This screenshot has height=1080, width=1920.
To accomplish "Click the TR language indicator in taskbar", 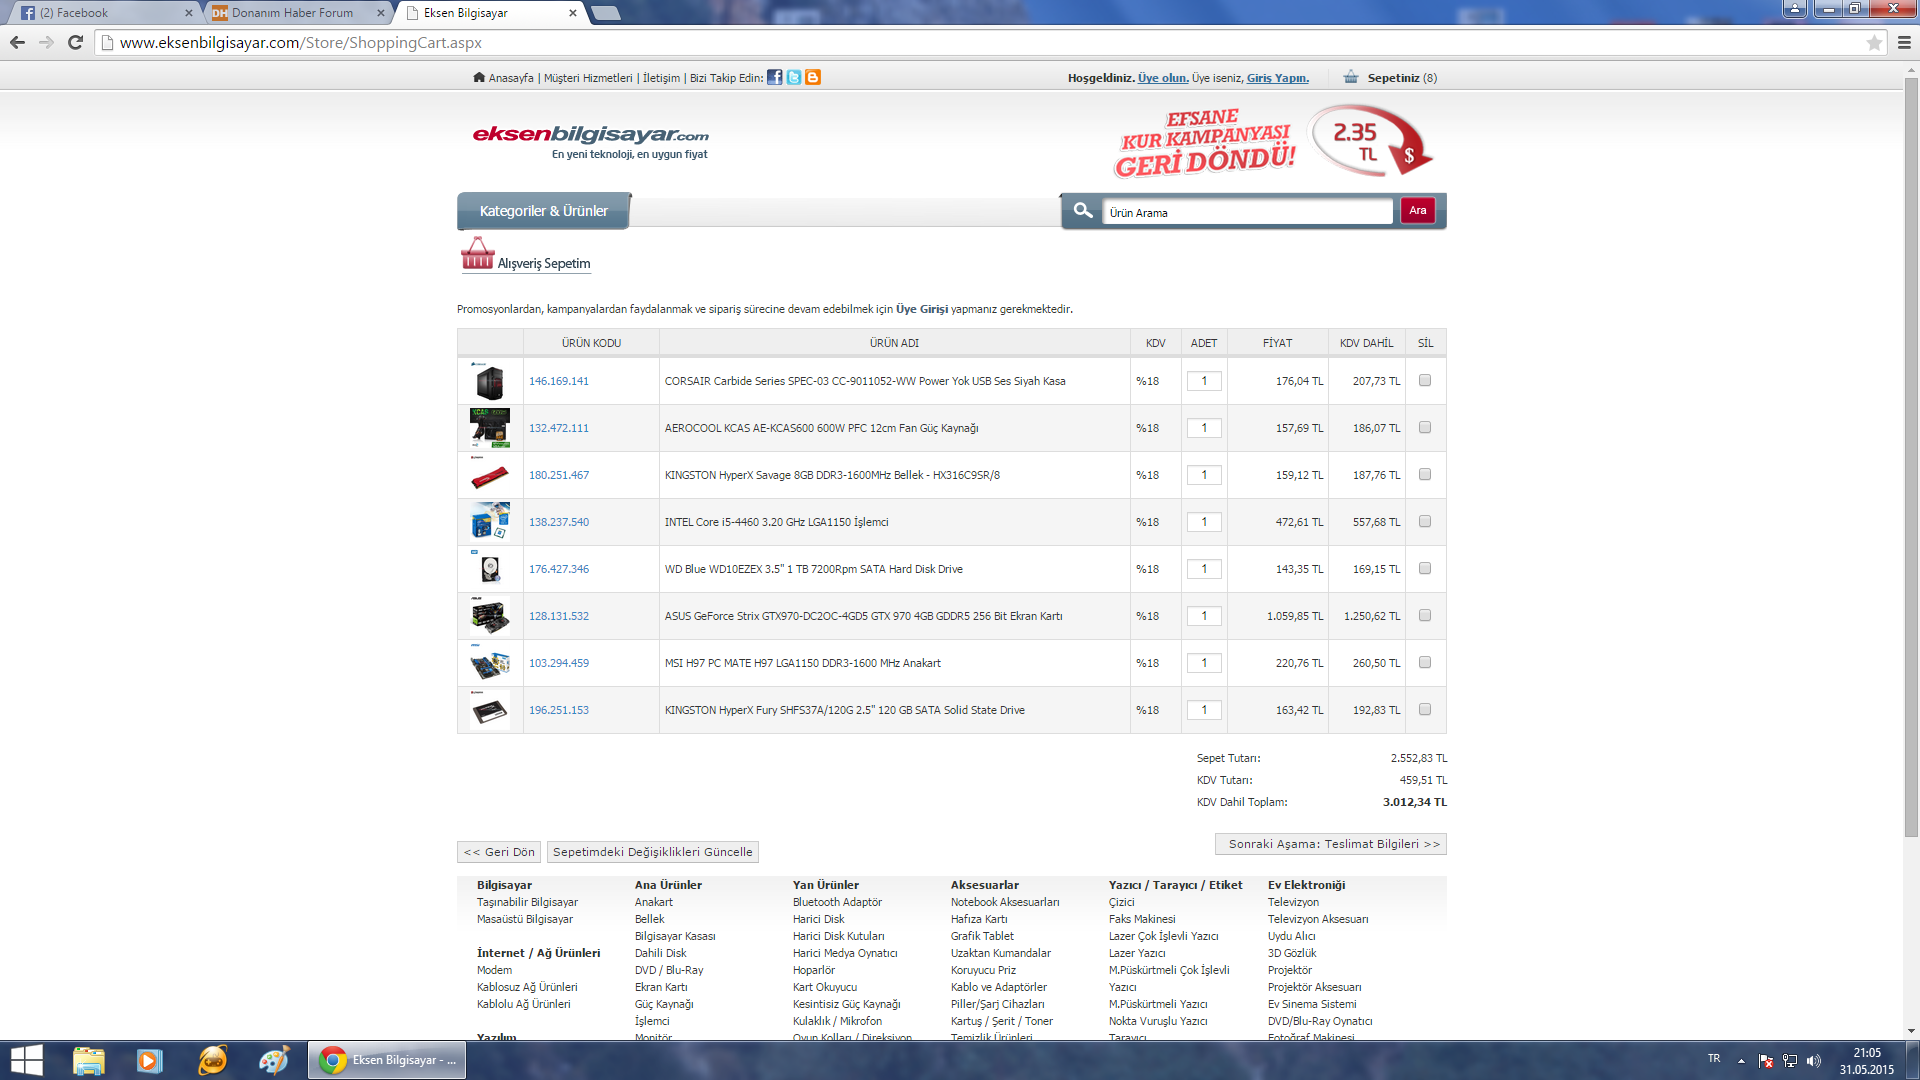I will pyautogui.click(x=1714, y=1058).
